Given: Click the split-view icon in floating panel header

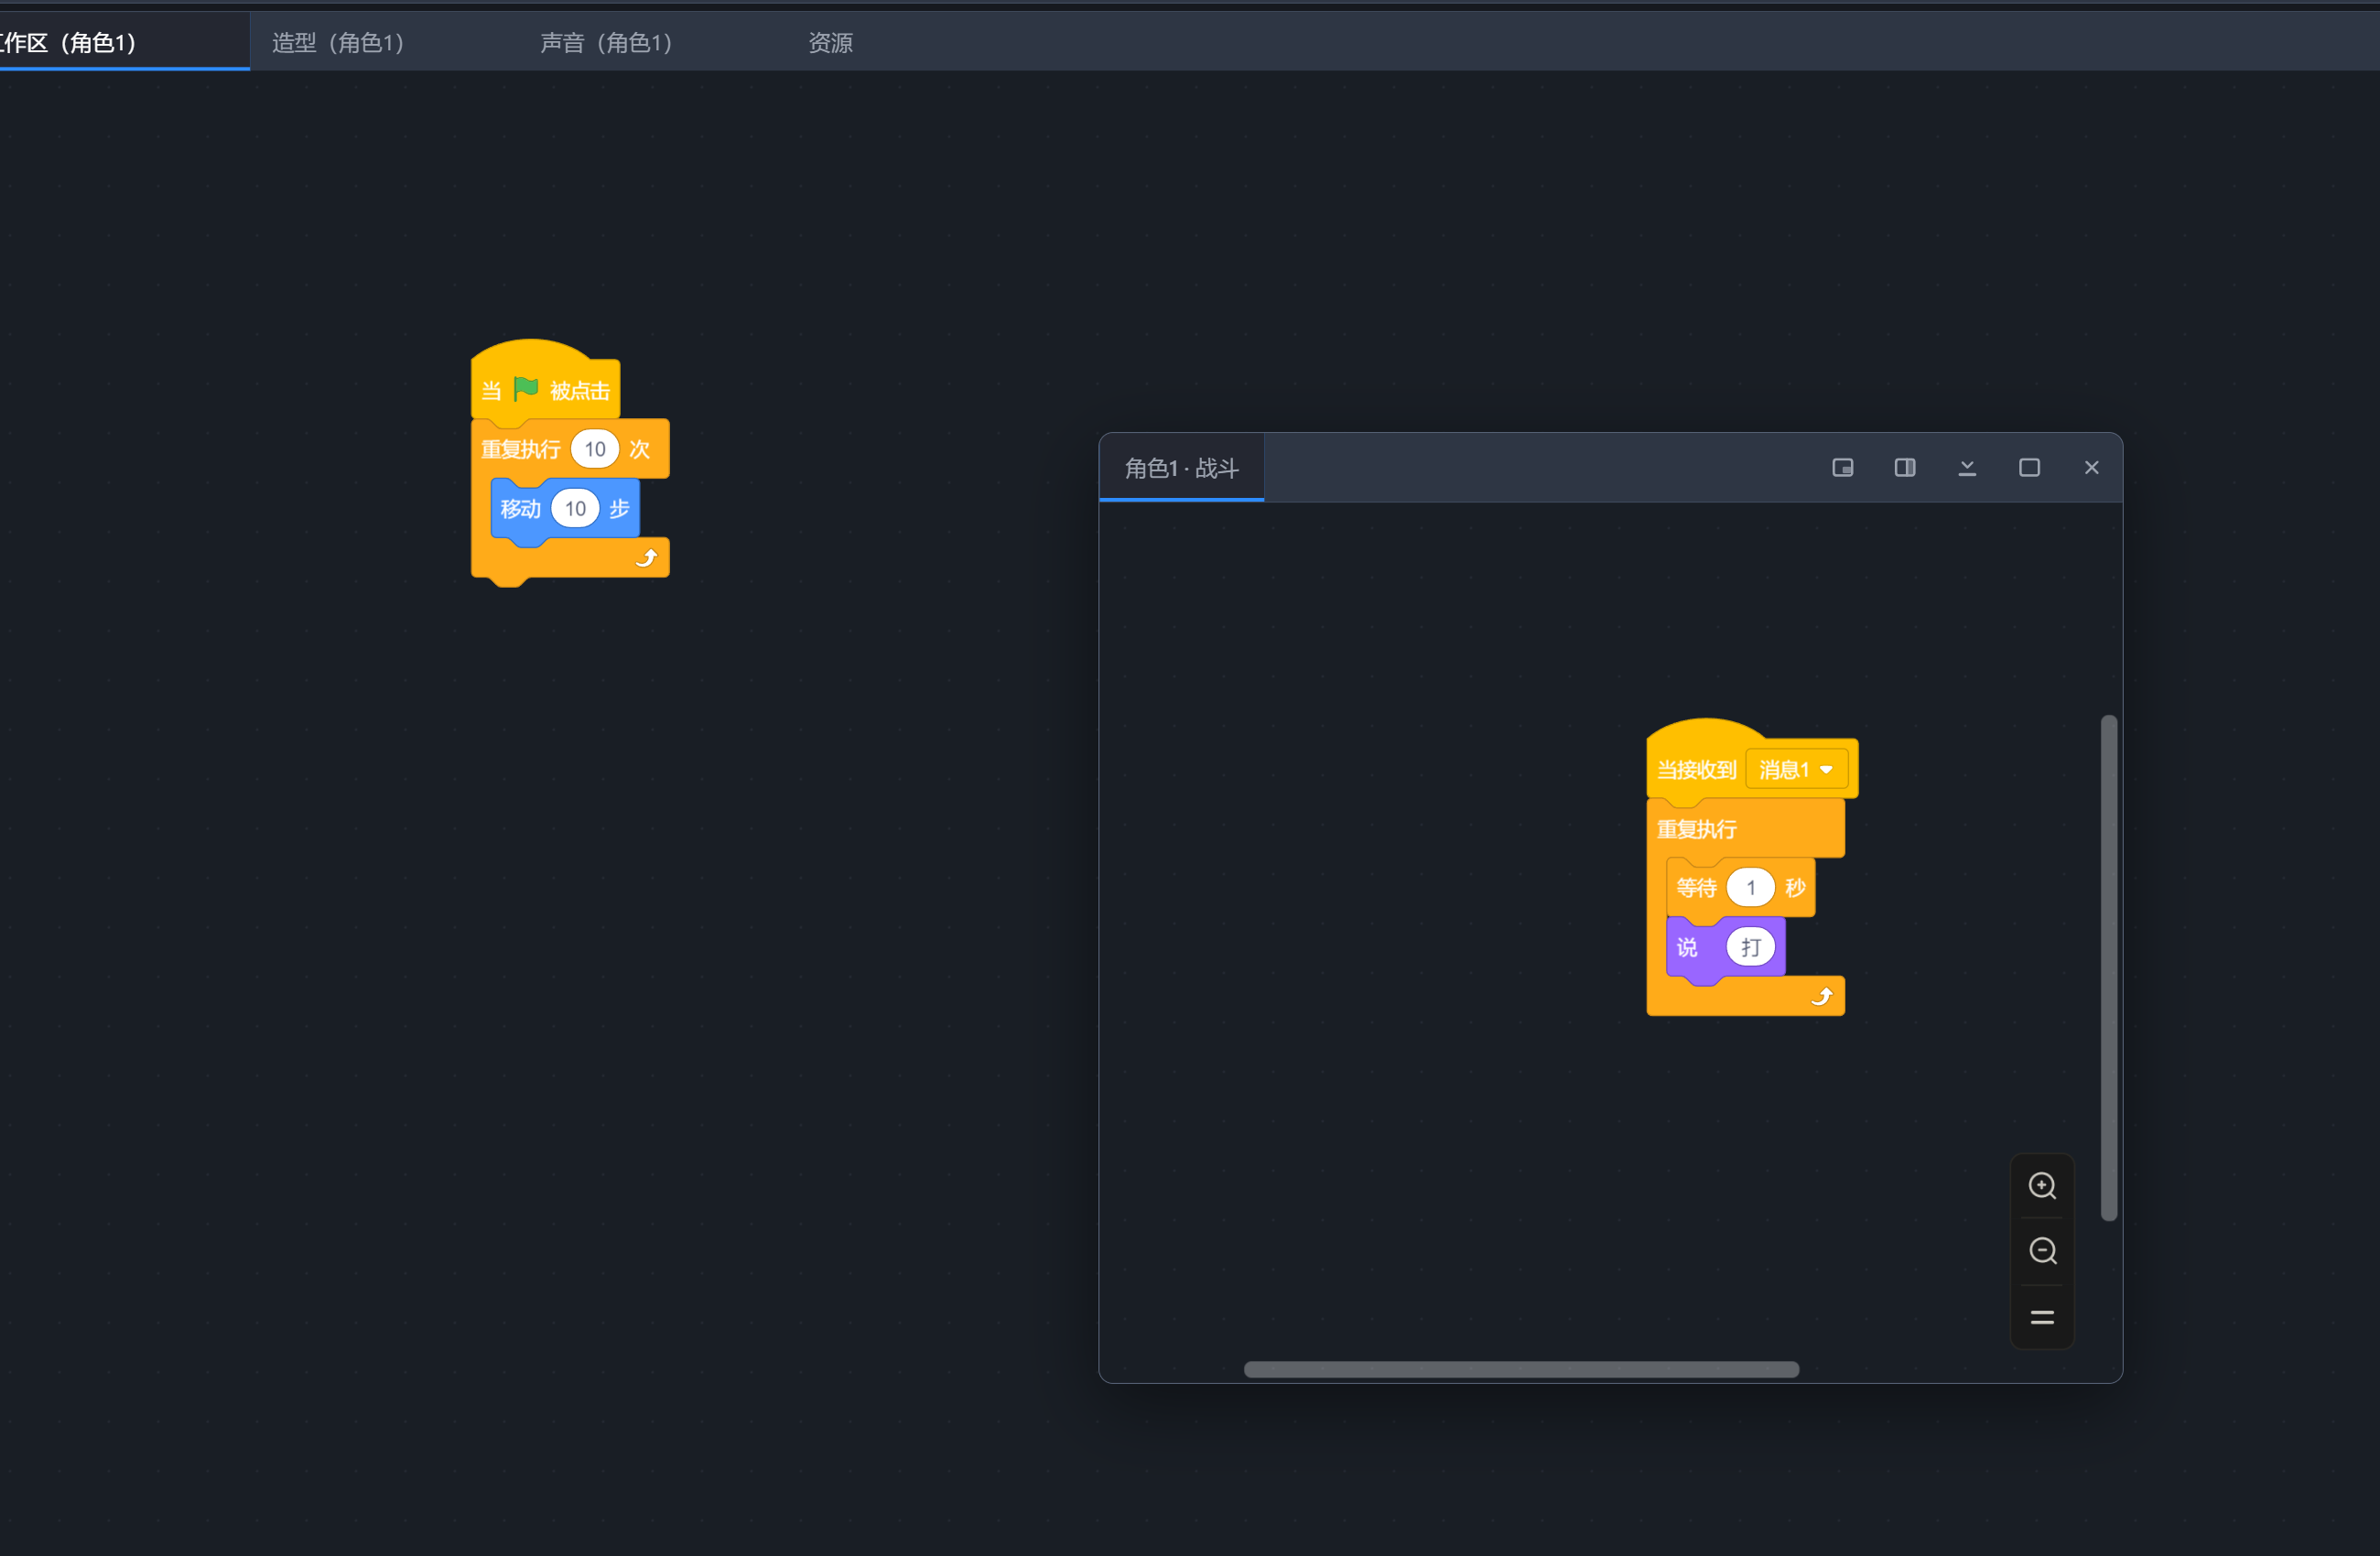Looking at the screenshot, I should (x=1905, y=468).
